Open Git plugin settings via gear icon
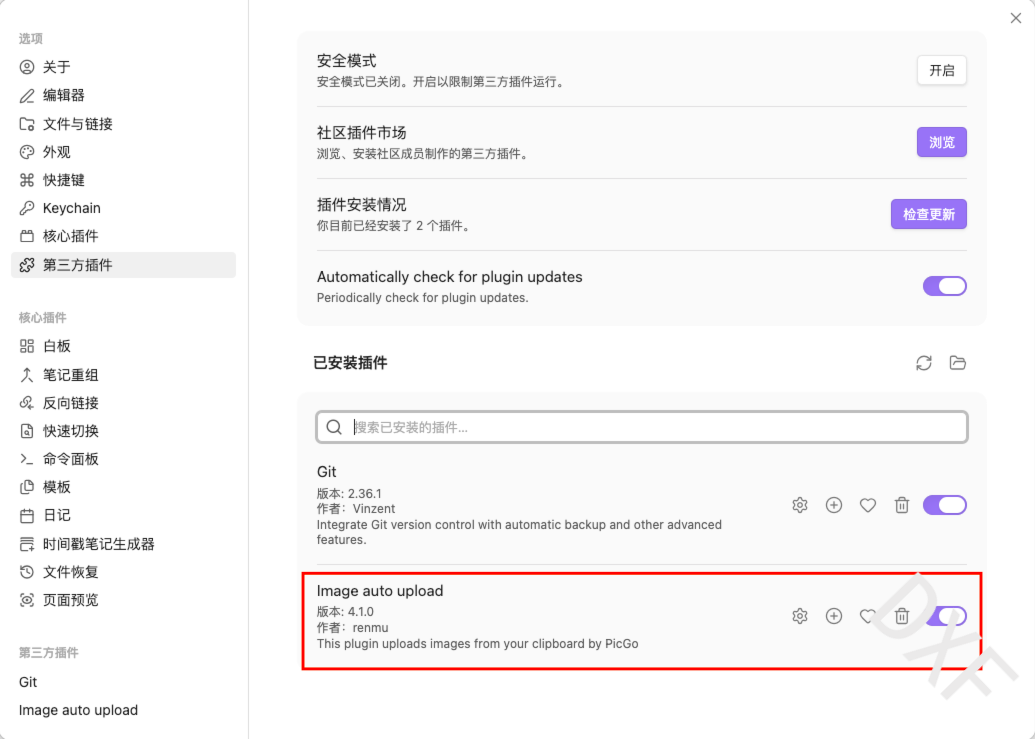The width and height of the screenshot is (1035, 739). 800,505
